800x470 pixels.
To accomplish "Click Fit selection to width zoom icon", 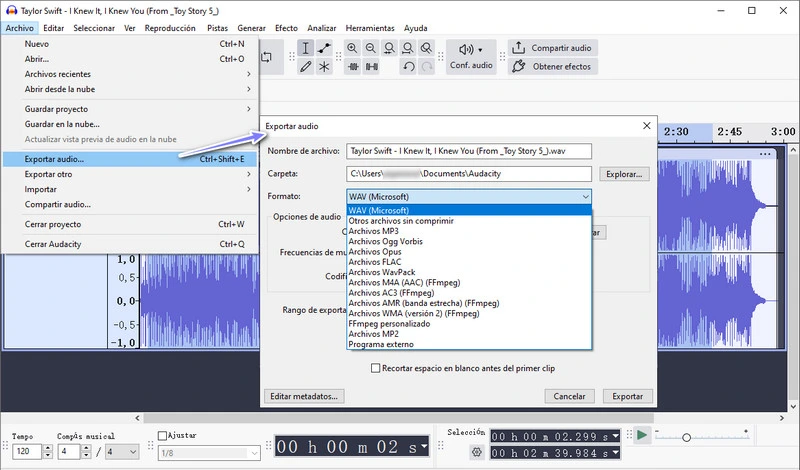I will tap(389, 48).
